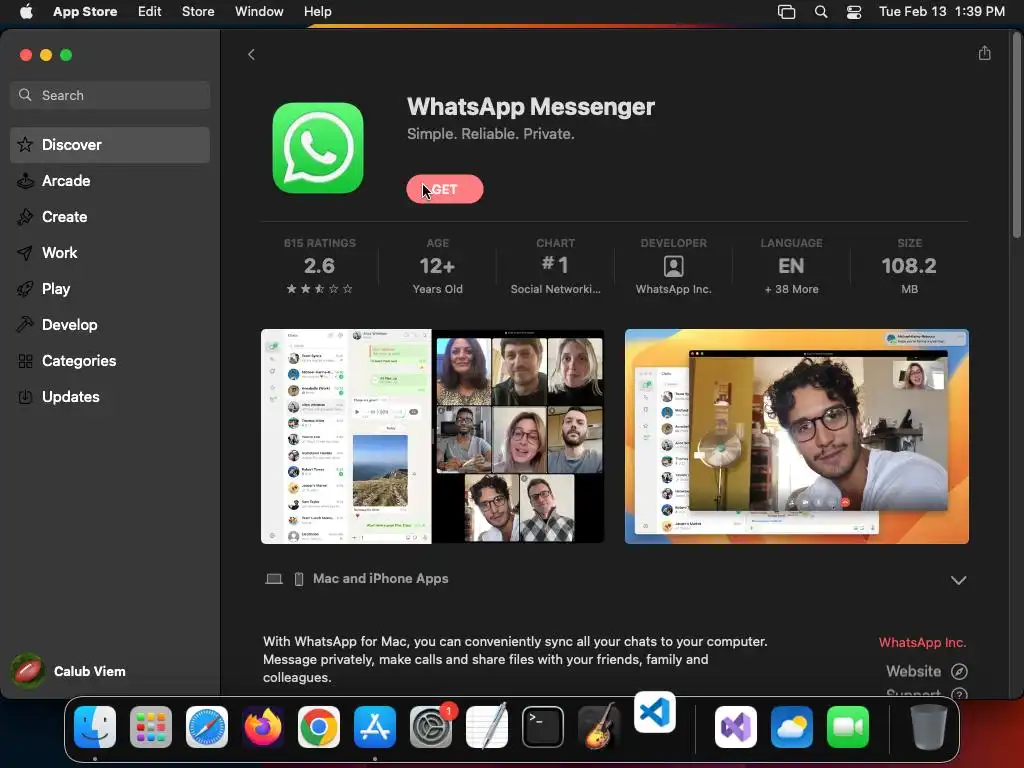Viewport: 1024px width, 768px height.
Task: Select Arcade in the sidebar
Action: tap(110, 181)
